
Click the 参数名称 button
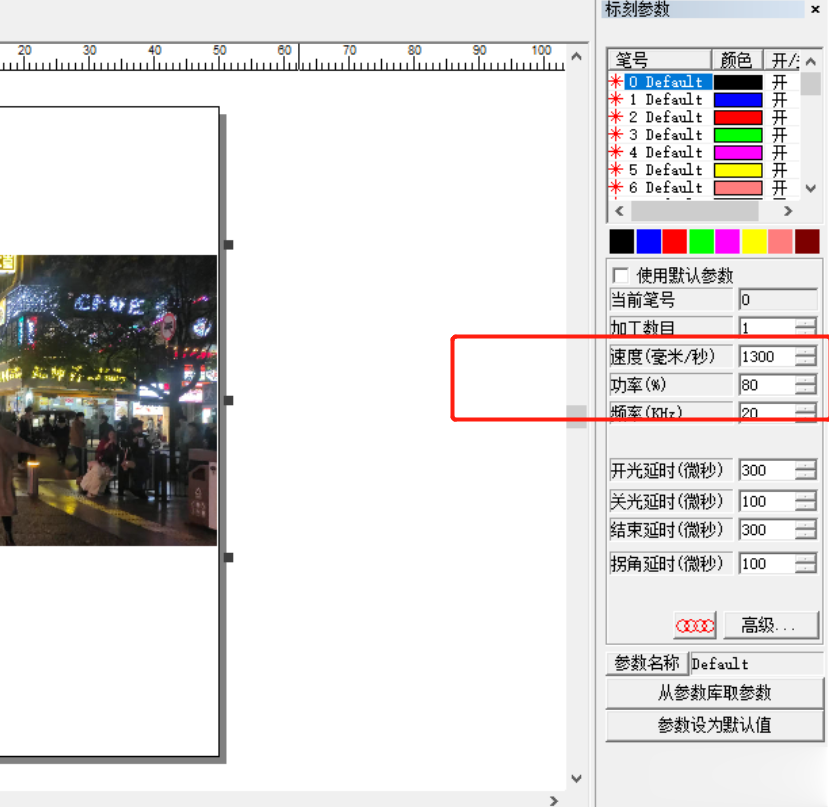[x=646, y=663]
